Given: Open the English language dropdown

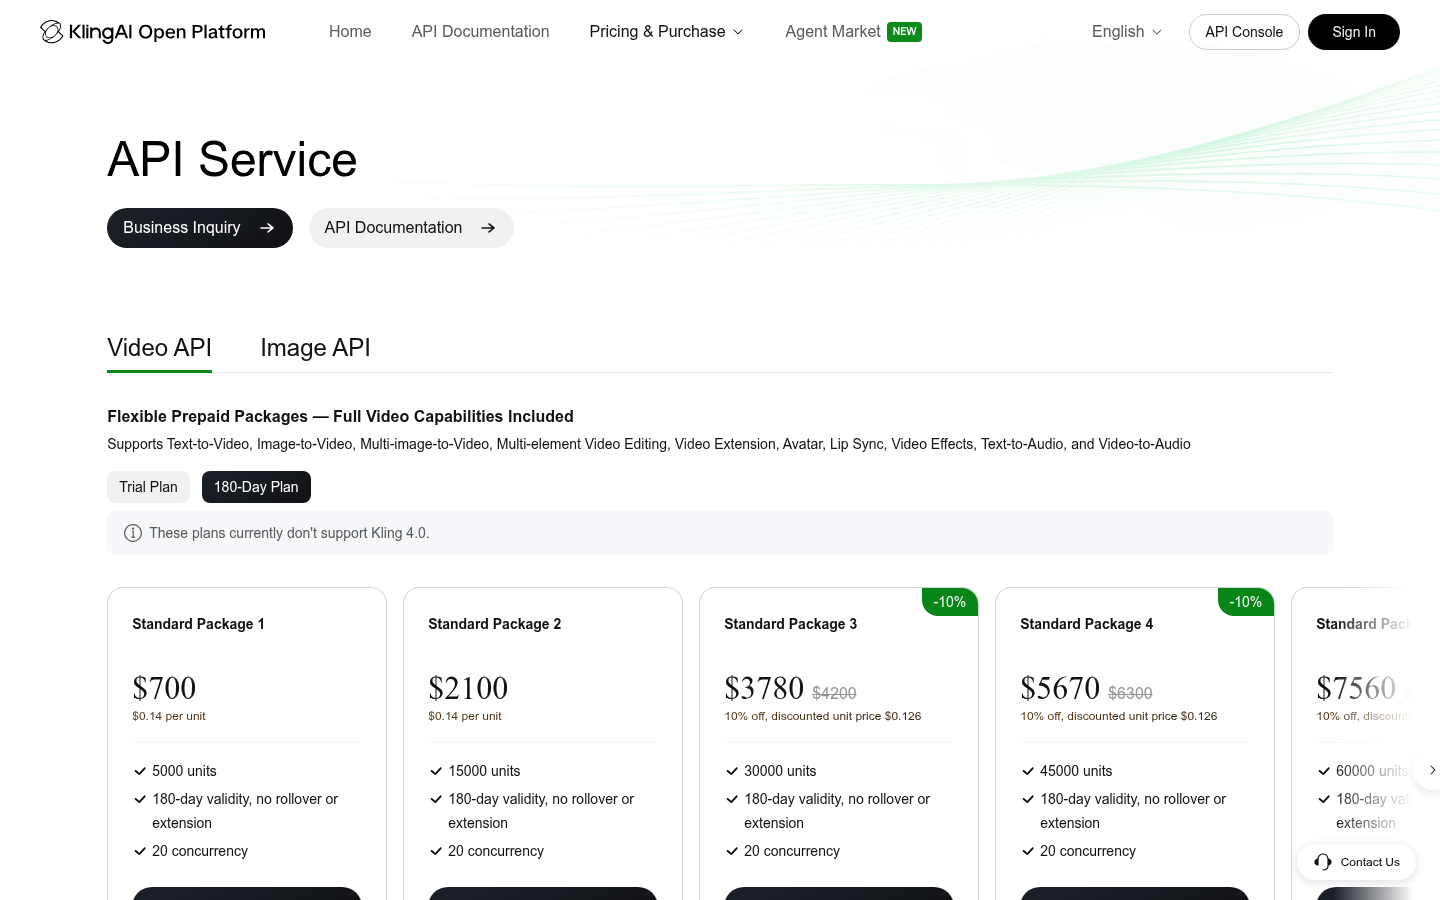Looking at the screenshot, I should pos(1127,32).
